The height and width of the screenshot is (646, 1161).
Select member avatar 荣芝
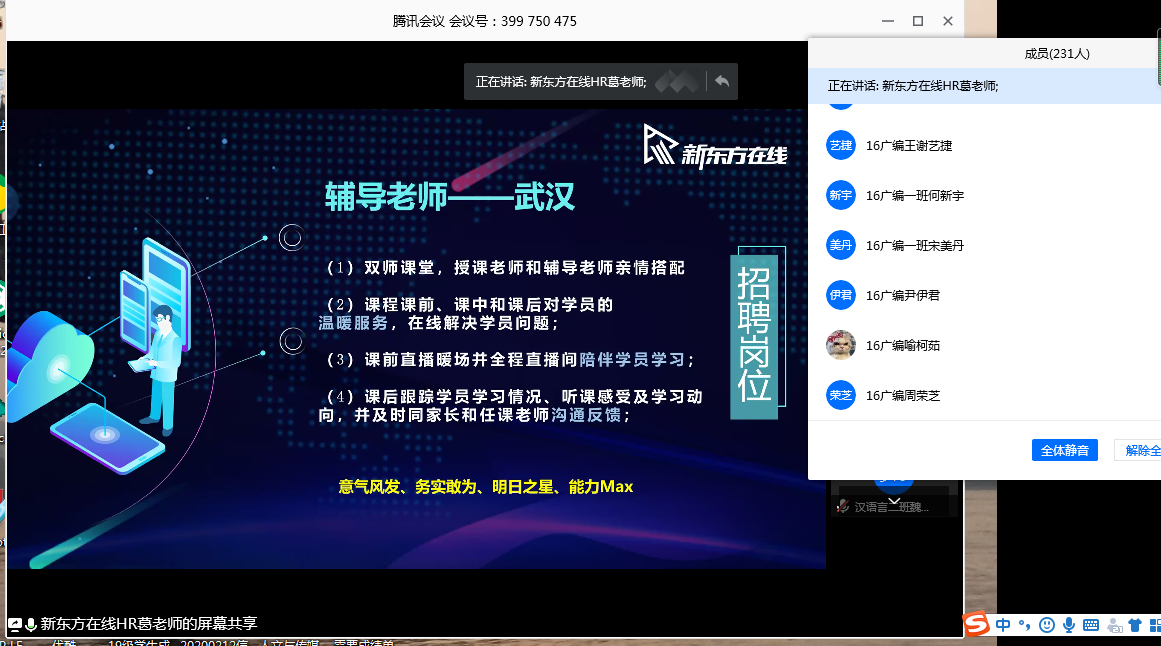[840, 396]
